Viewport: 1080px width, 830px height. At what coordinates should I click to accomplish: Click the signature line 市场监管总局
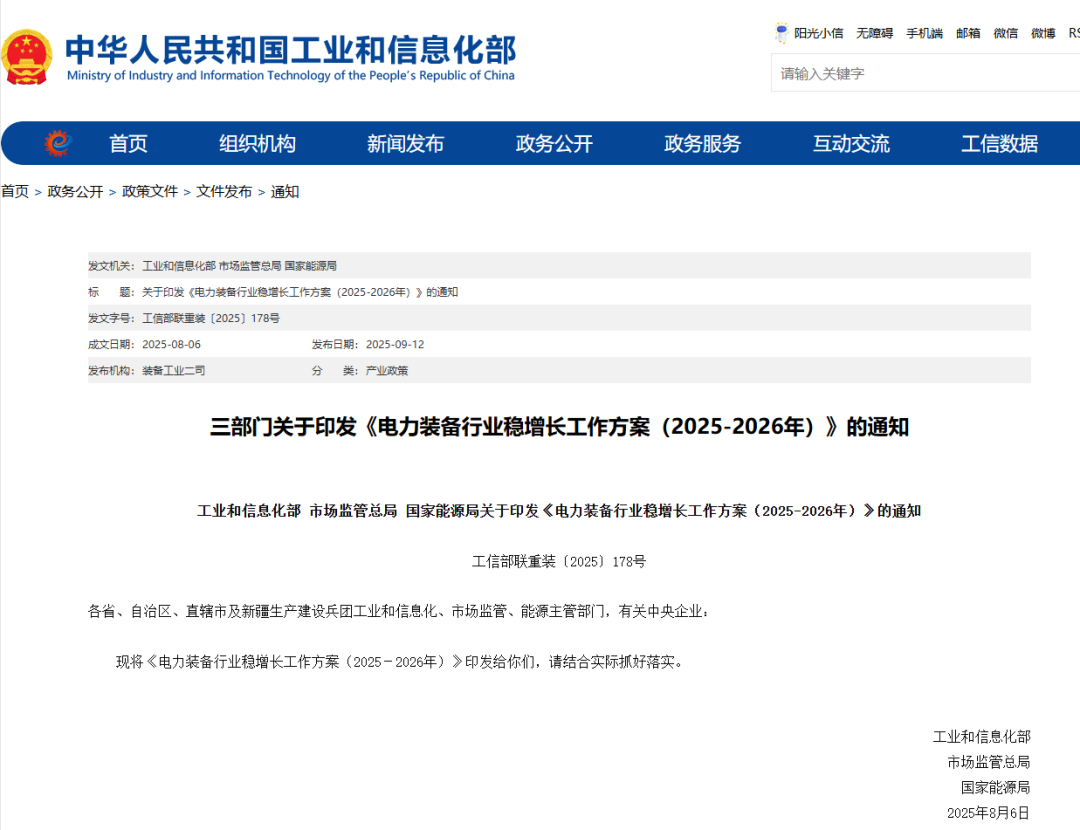(989, 762)
